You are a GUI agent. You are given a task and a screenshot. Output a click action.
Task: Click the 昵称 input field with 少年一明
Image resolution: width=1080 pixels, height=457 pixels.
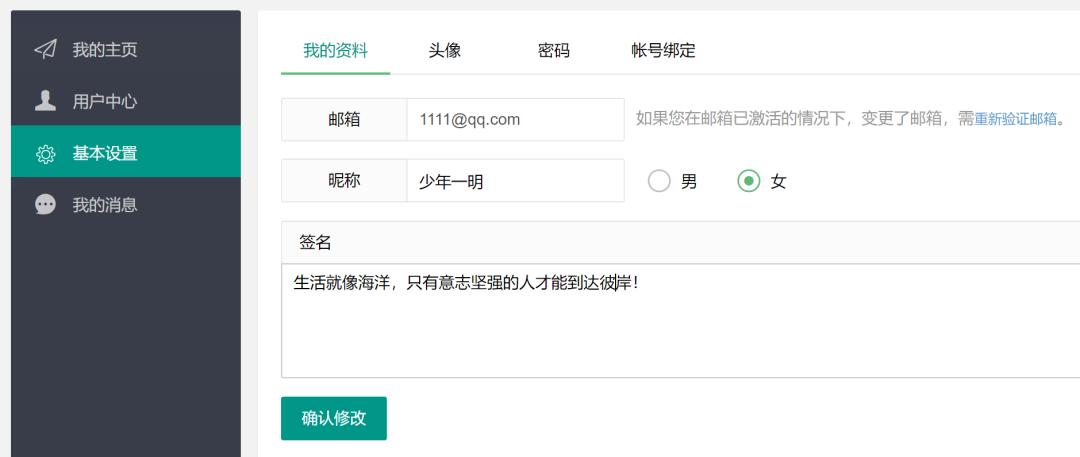515,181
